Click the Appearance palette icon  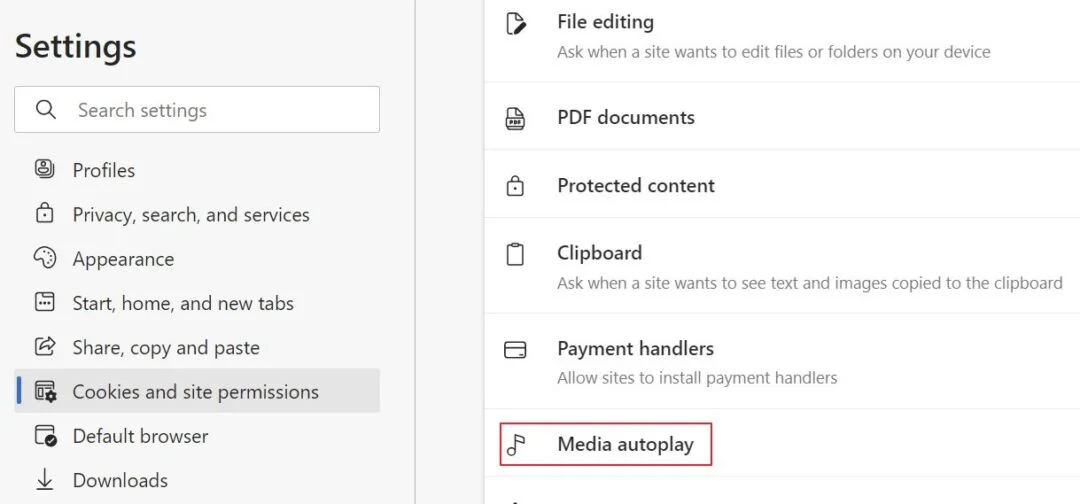(x=45, y=258)
